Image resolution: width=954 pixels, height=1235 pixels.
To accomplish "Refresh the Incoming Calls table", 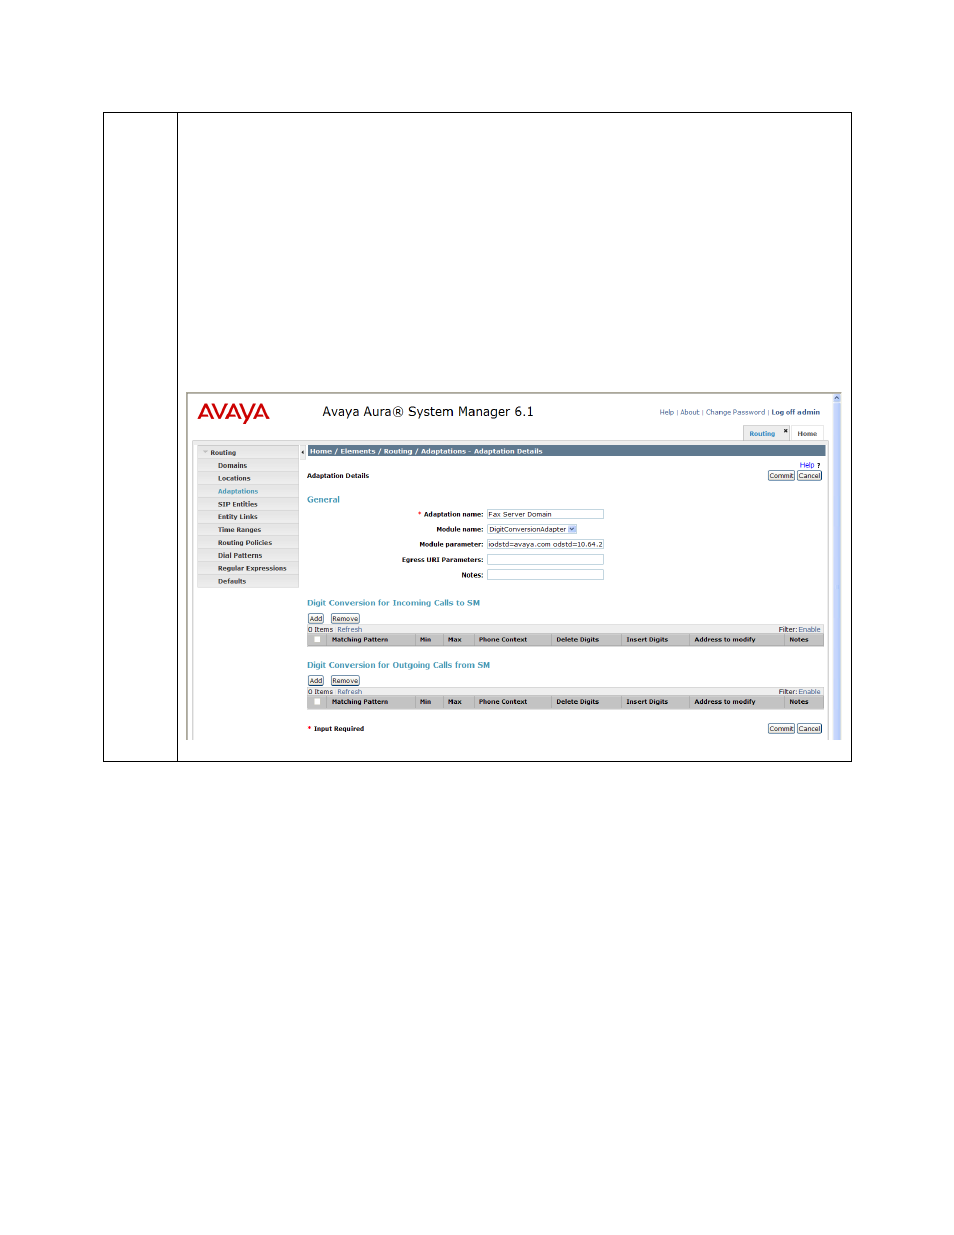I will click(x=349, y=630).
